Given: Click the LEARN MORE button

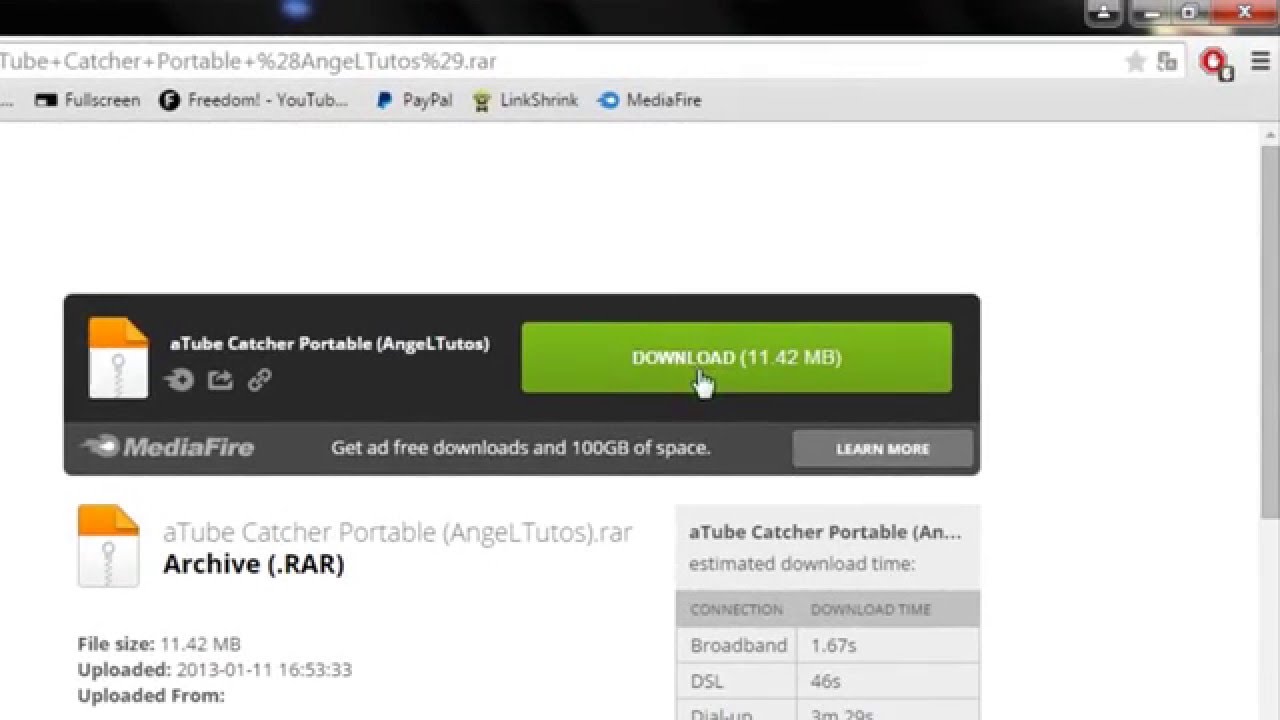Looking at the screenshot, I should click(x=882, y=449).
